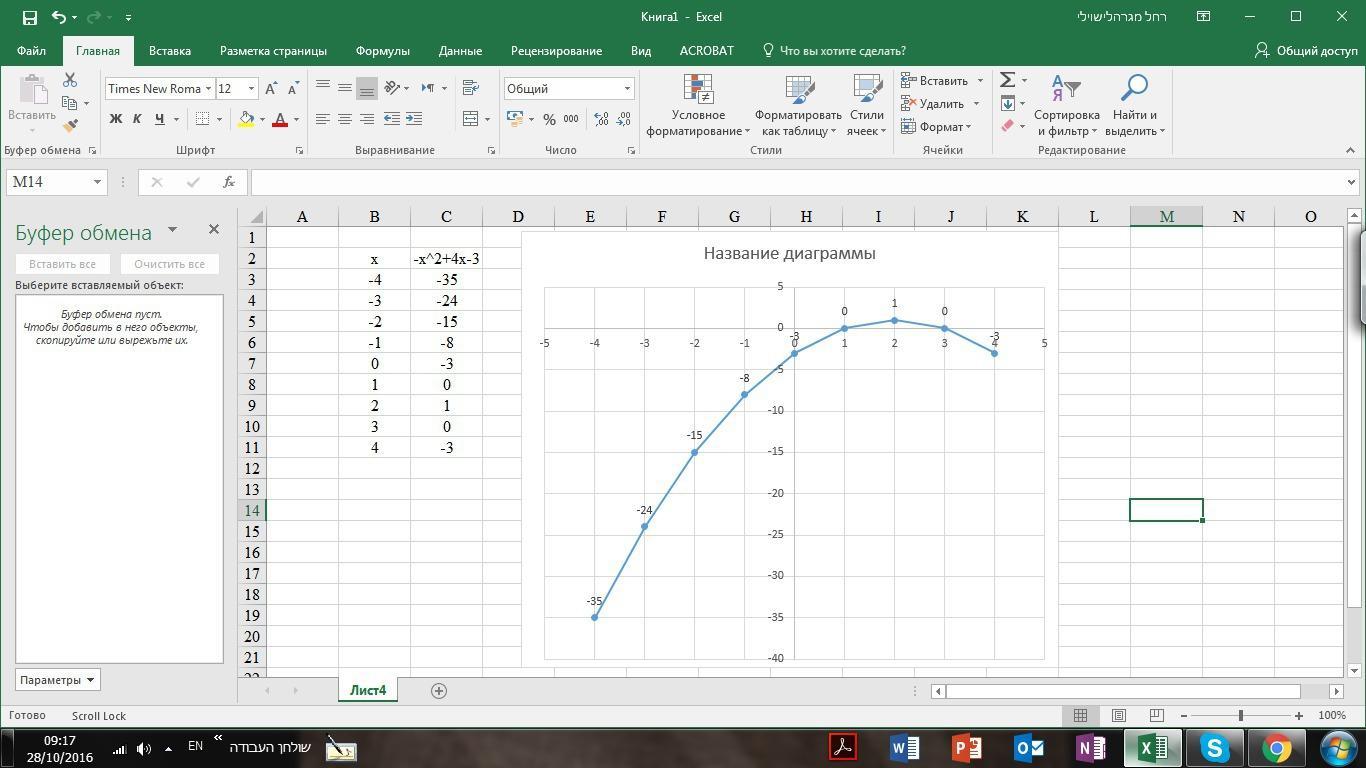
Task: Click the wrap text icon
Action: coord(471,88)
